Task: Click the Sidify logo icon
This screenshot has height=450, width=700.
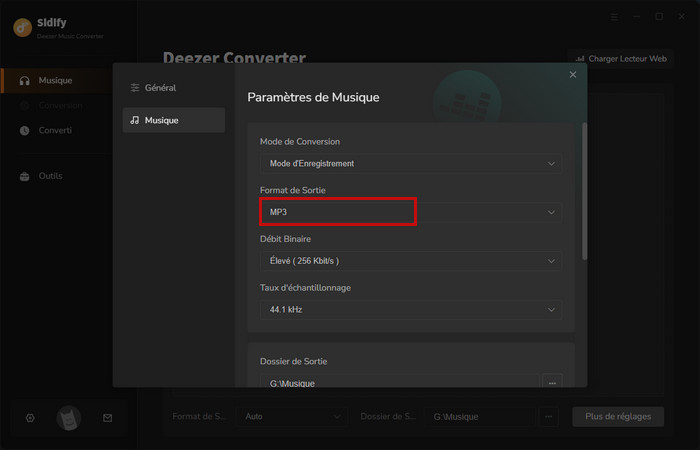Action: 21,28
